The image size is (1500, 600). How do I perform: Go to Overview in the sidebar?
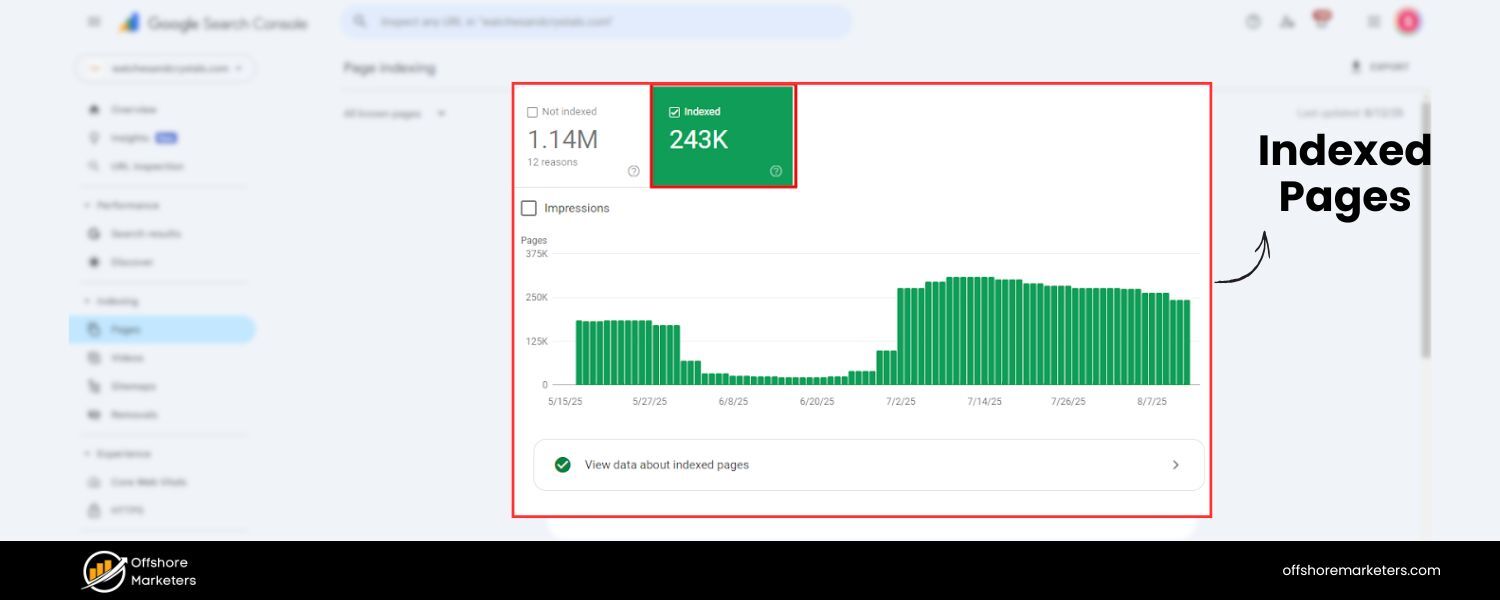click(133, 109)
